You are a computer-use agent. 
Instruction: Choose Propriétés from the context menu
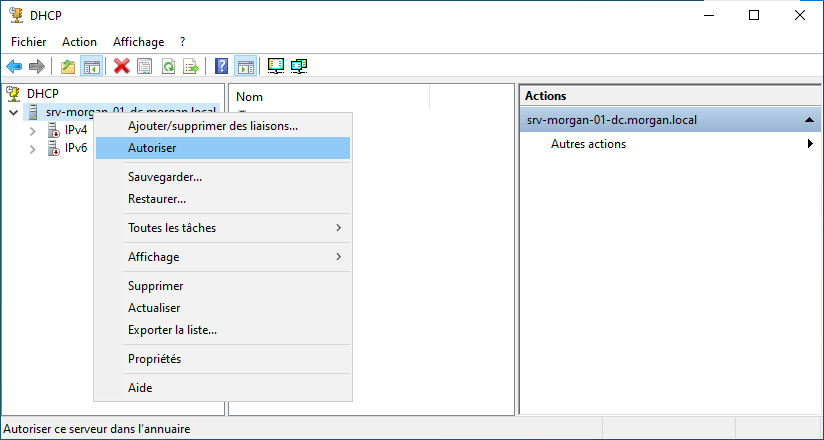click(154, 359)
